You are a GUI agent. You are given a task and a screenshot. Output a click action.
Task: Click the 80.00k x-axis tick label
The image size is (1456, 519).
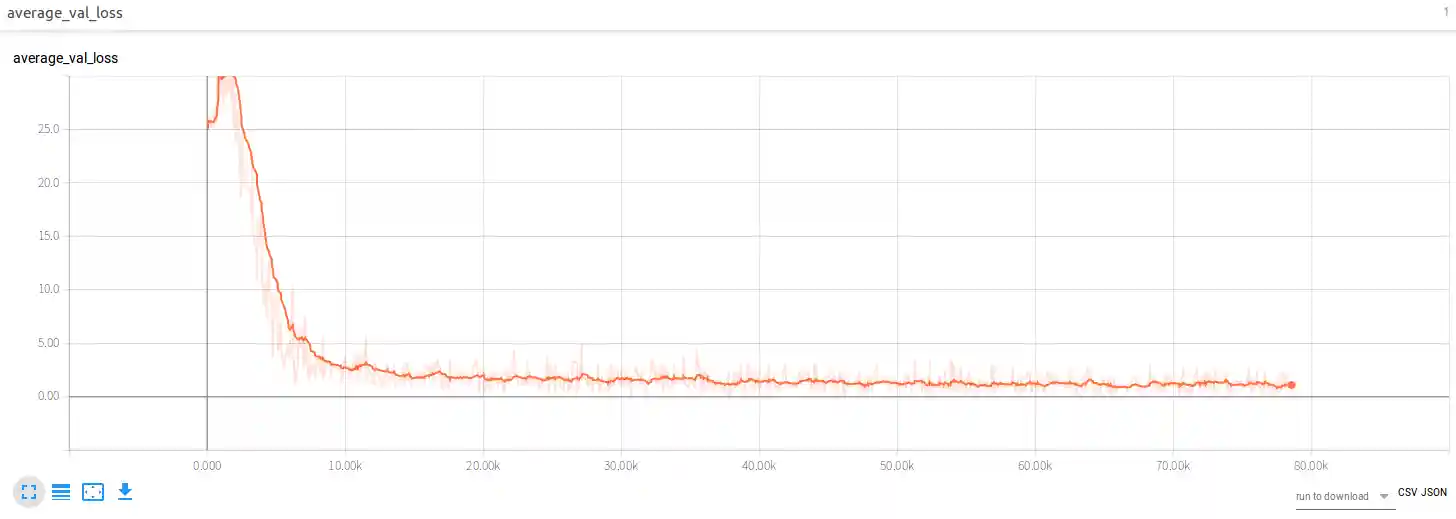point(1311,466)
